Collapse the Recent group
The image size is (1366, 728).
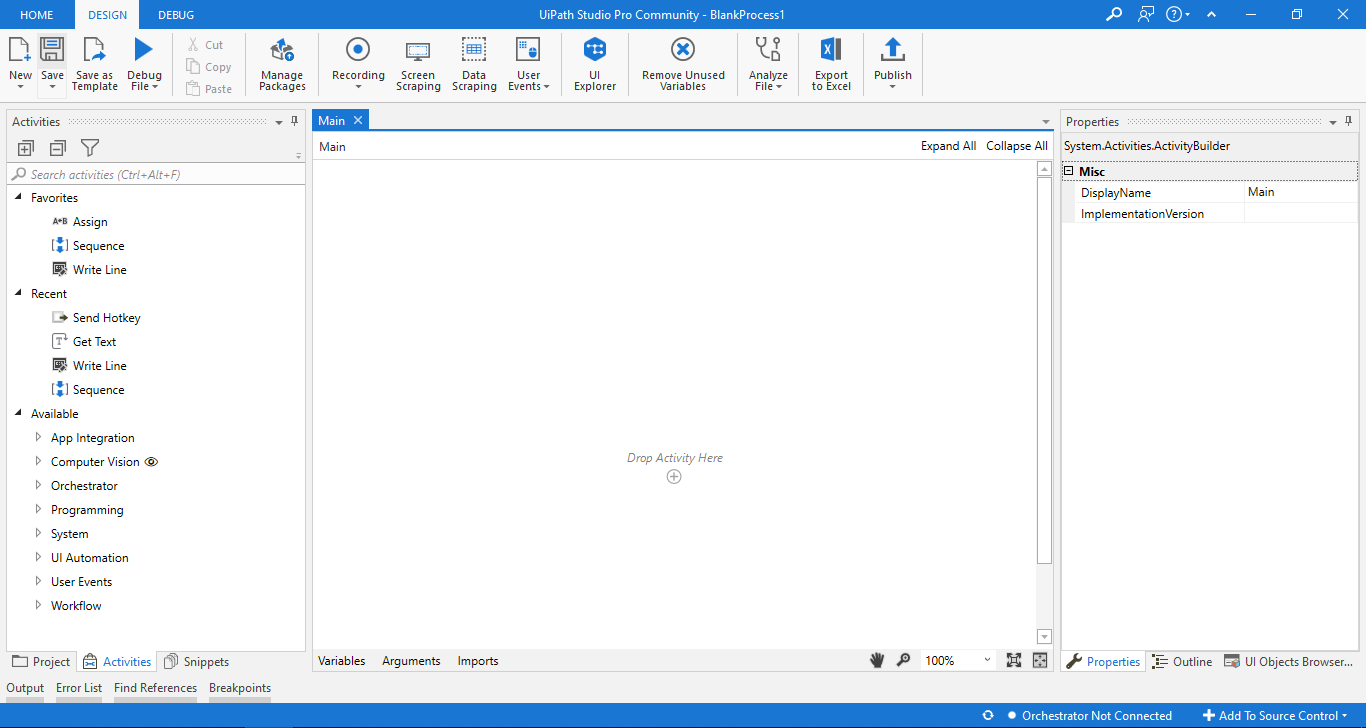point(18,293)
